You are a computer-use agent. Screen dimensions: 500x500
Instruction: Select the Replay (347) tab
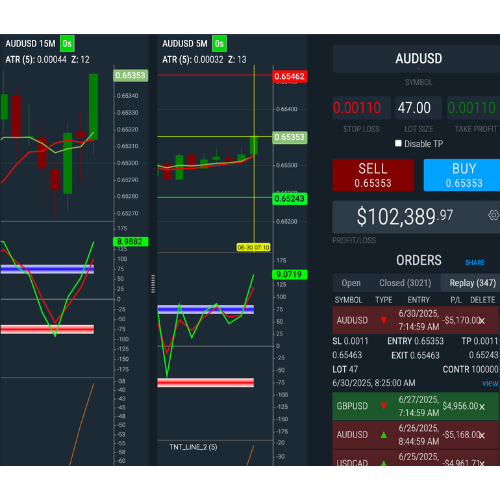pyautogui.click(x=472, y=283)
